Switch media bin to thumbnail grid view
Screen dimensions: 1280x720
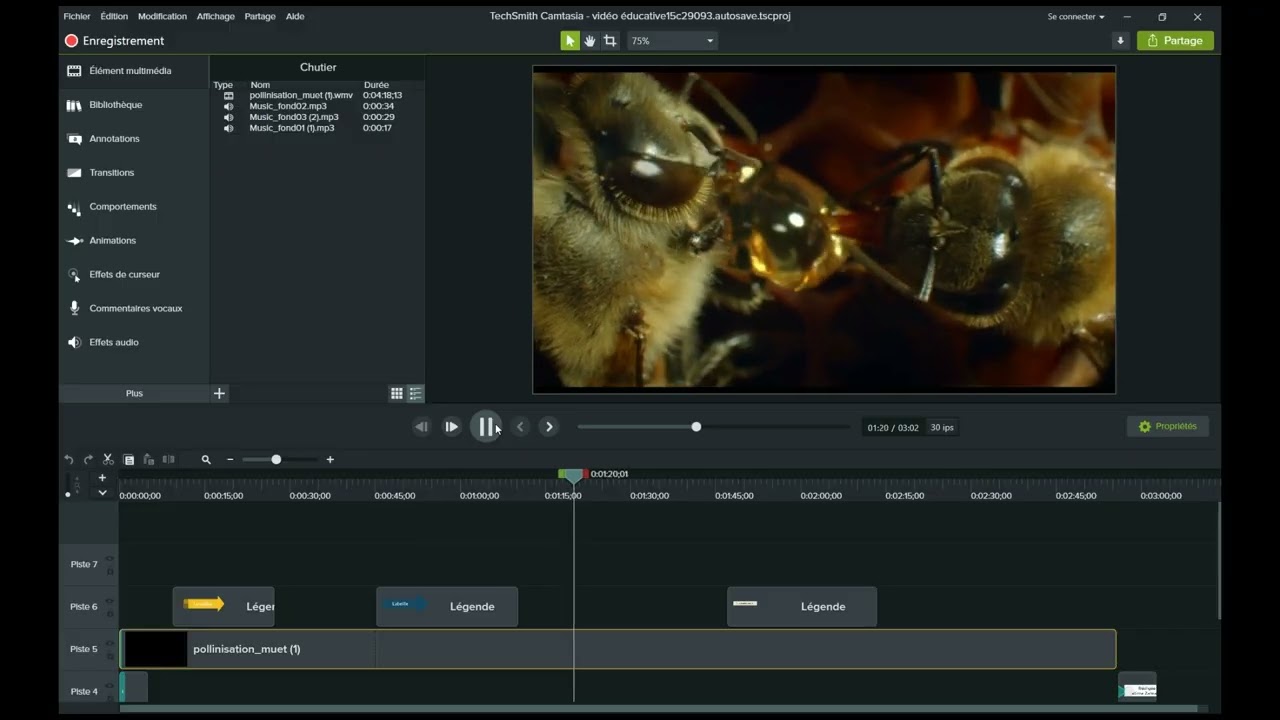click(x=397, y=394)
